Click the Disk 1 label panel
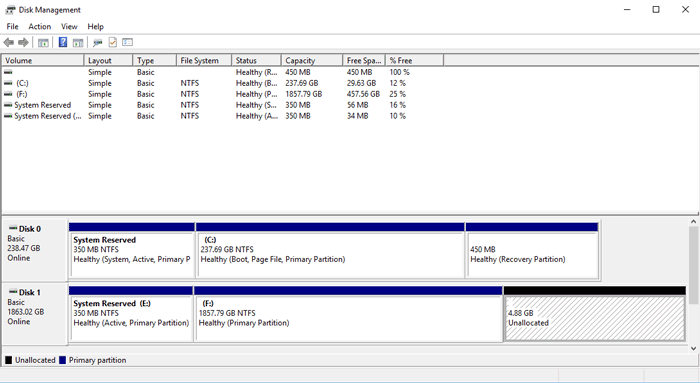This screenshot has height=383, width=700. click(x=34, y=313)
